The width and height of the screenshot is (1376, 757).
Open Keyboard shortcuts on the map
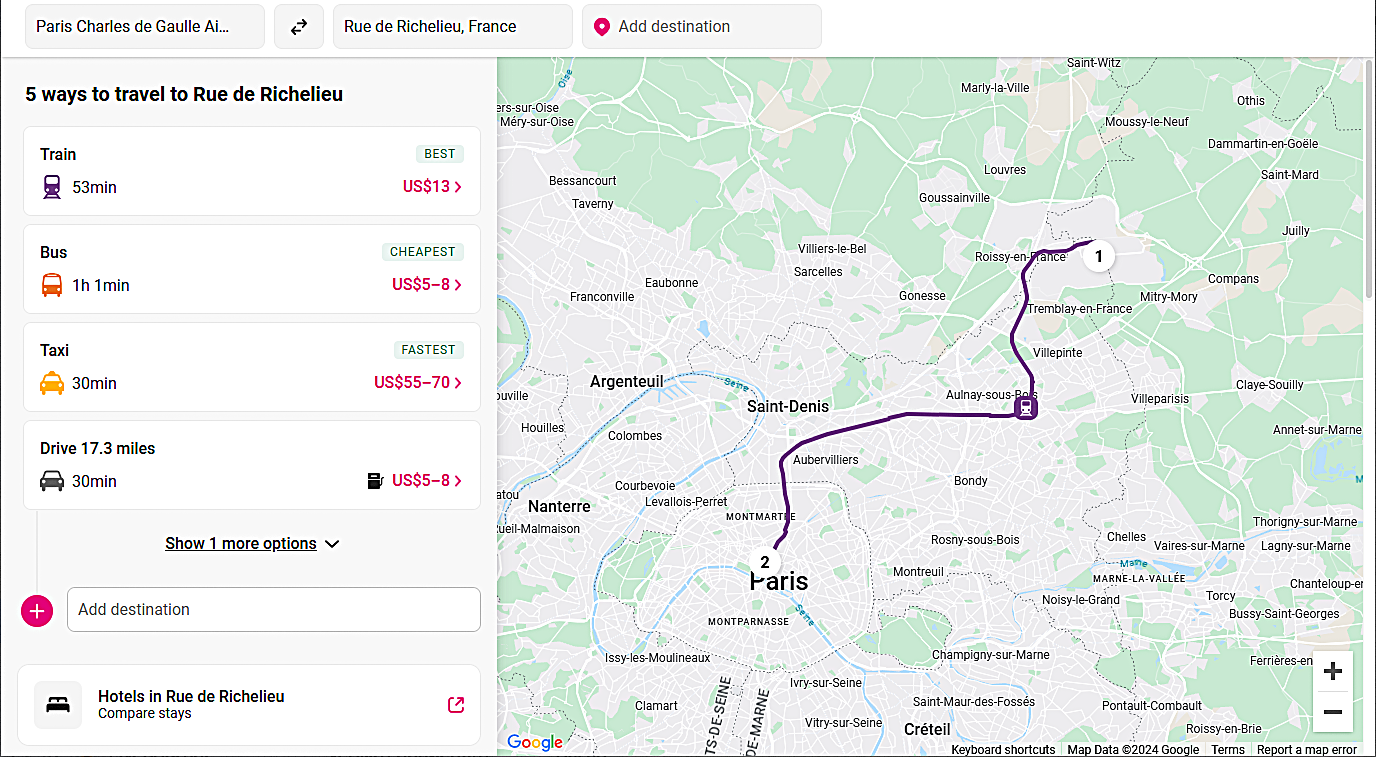coord(1003,750)
